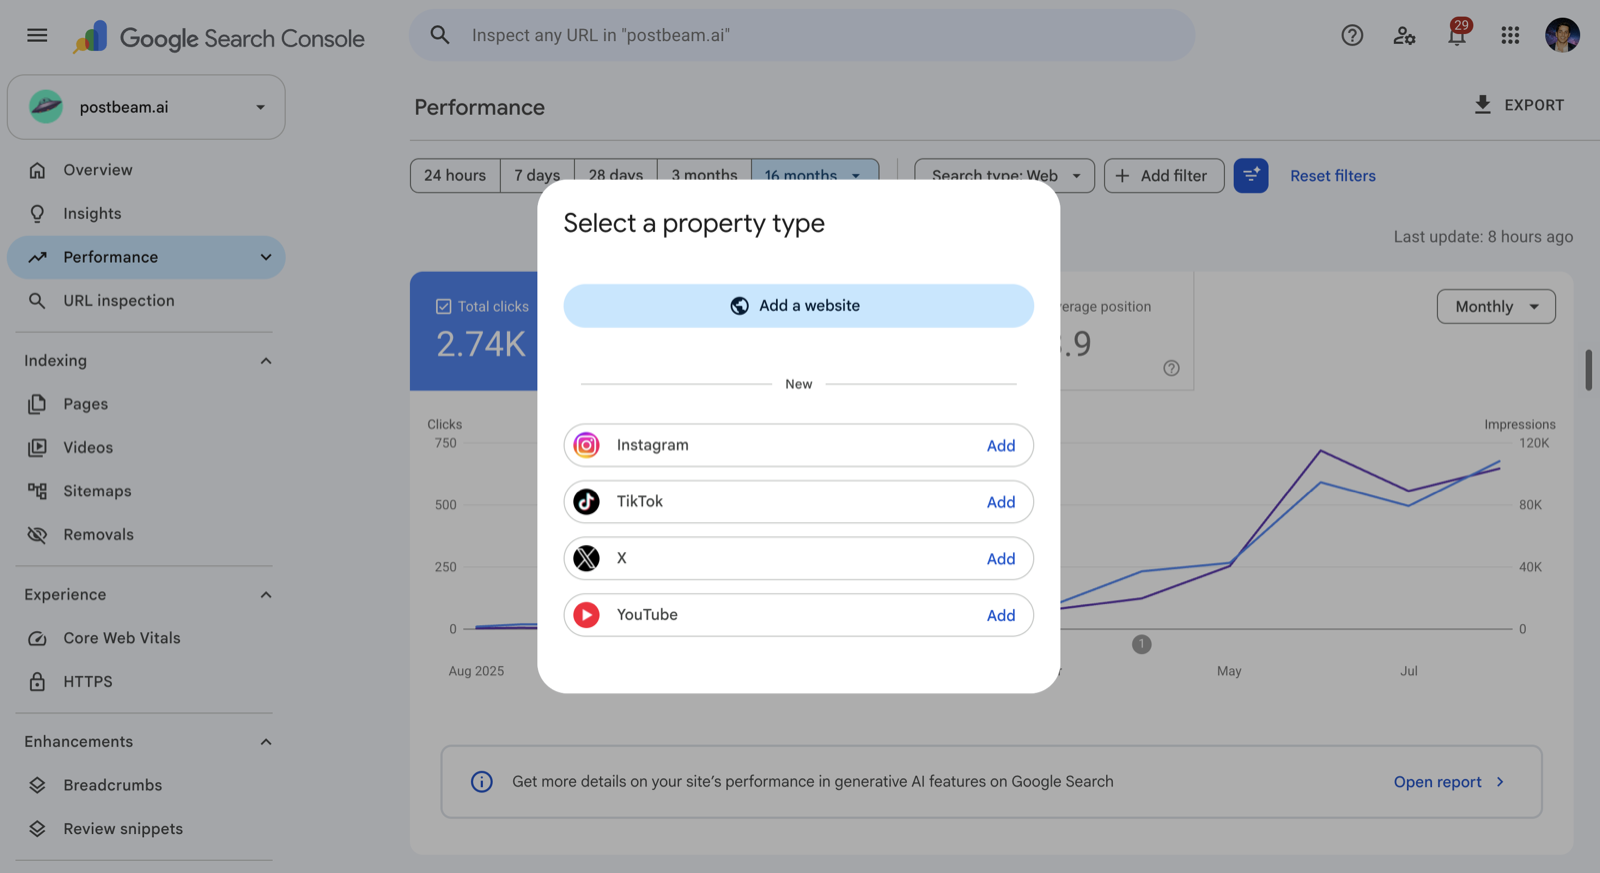Click the Instagram logo icon
Image resolution: width=1600 pixels, height=873 pixels.
(587, 445)
